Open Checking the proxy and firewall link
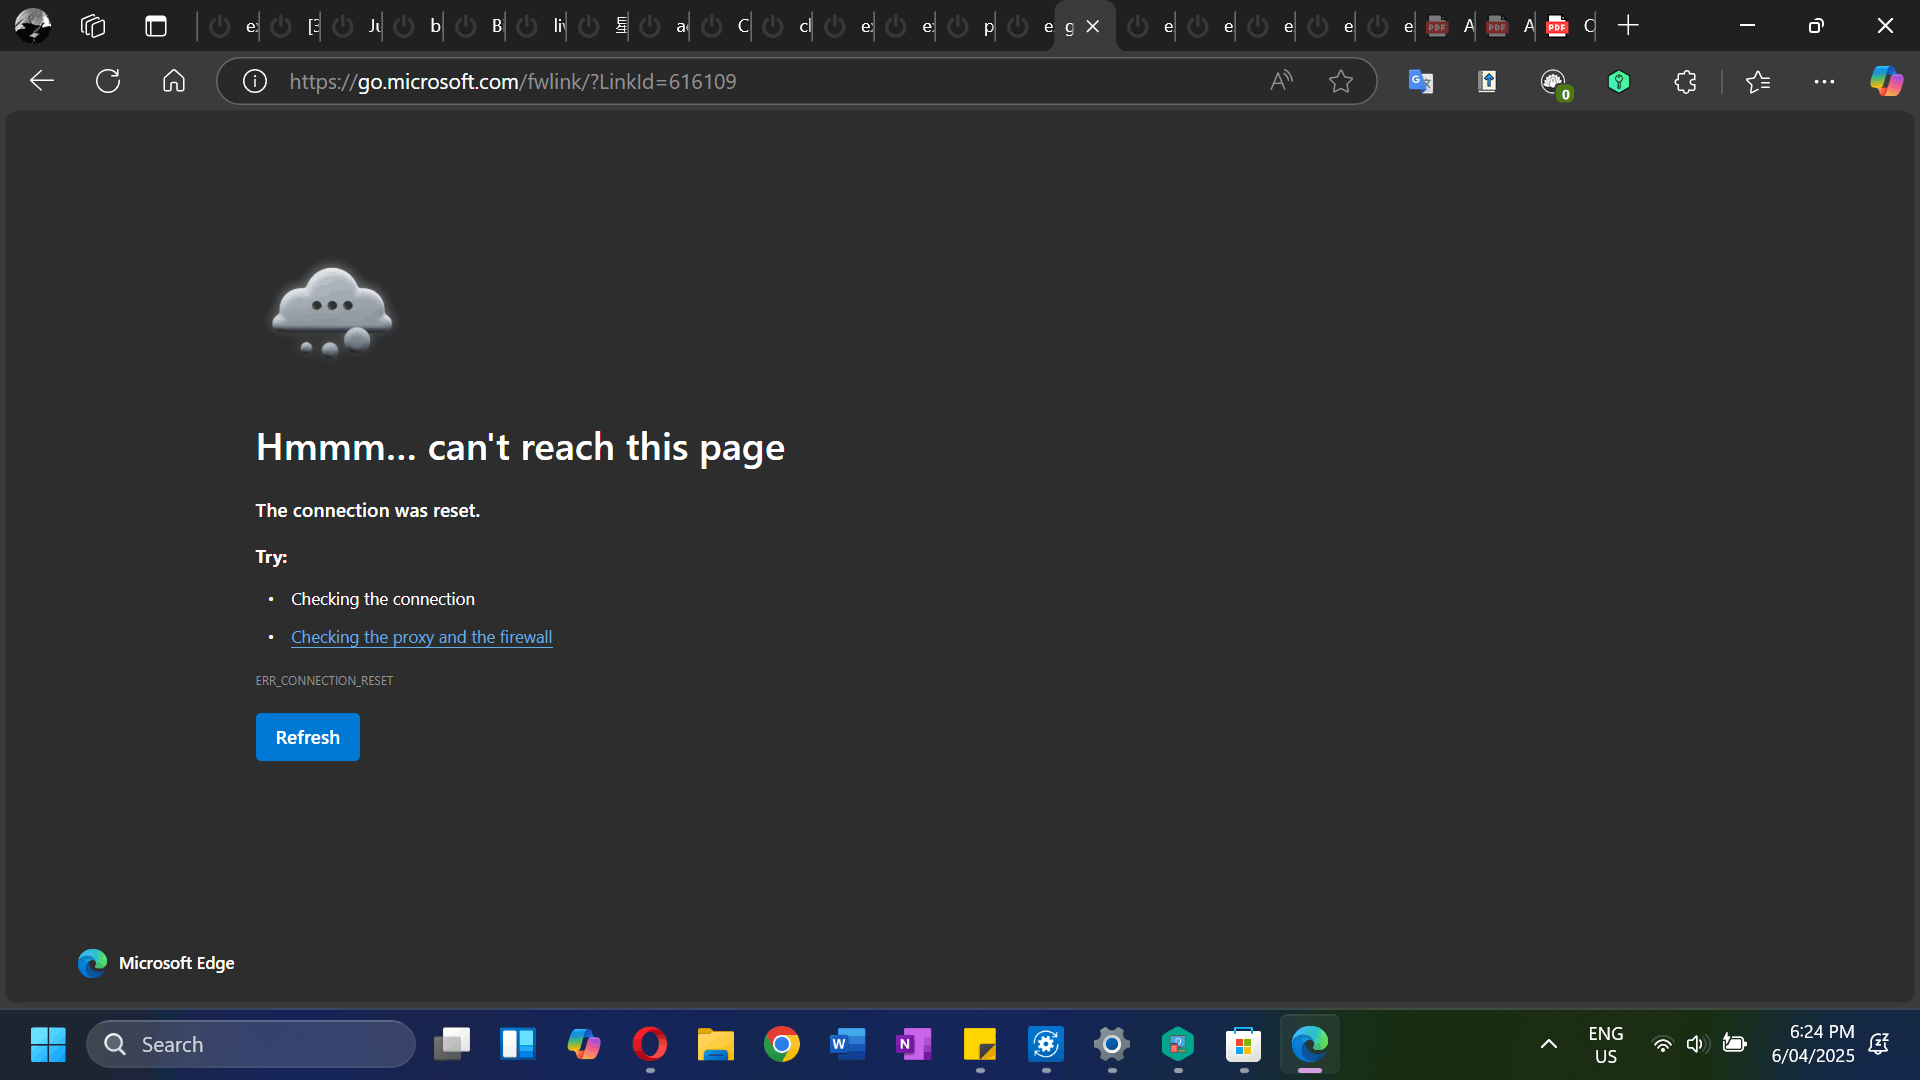The width and height of the screenshot is (1920, 1080). (x=421, y=637)
